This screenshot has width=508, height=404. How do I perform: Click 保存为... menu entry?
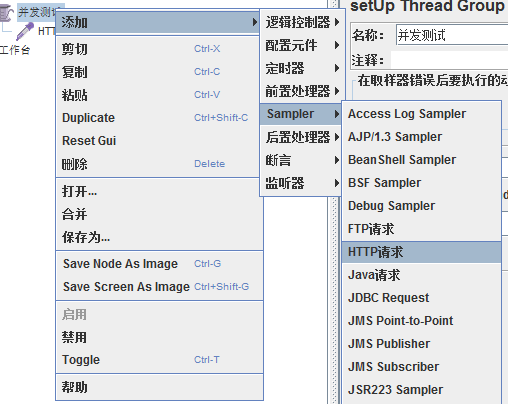pyautogui.click(x=160, y=237)
